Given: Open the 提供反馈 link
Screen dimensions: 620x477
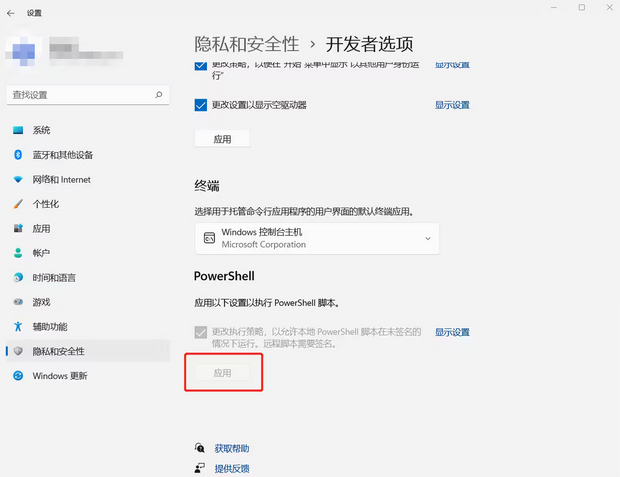Looking at the screenshot, I should tap(232, 469).
